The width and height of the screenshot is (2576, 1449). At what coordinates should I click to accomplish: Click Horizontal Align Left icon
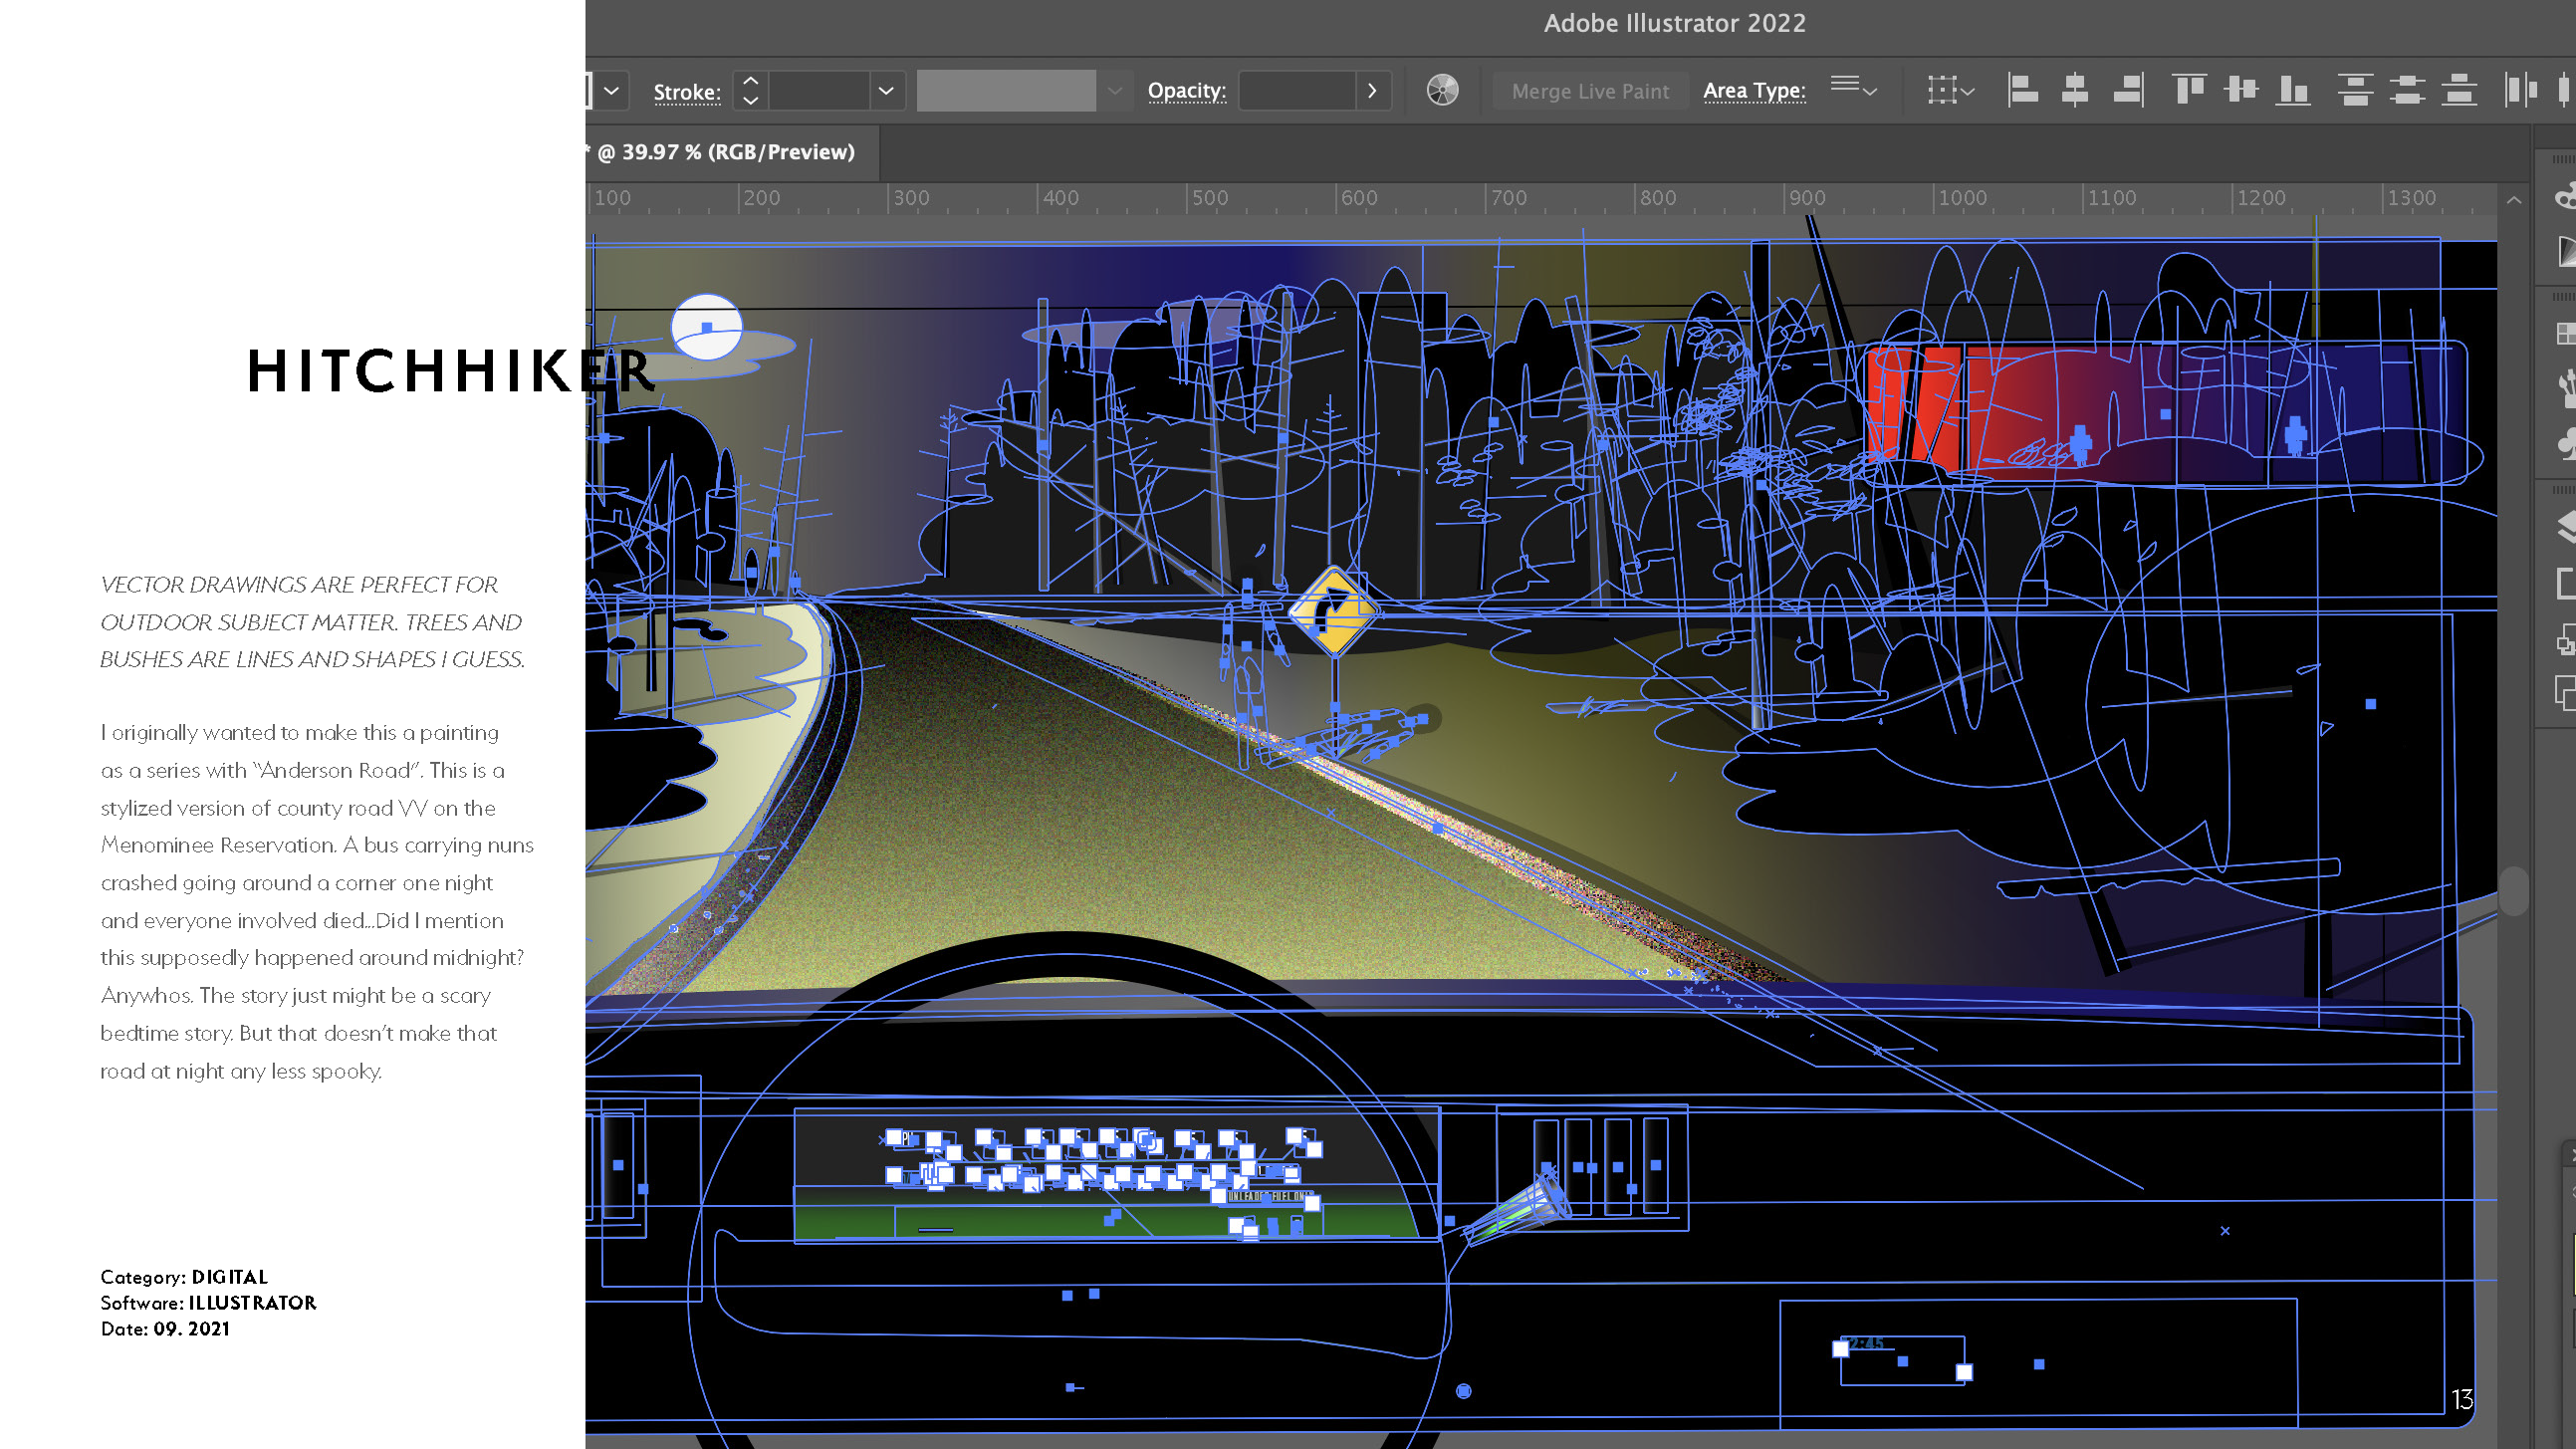[x=2022, y=90]
